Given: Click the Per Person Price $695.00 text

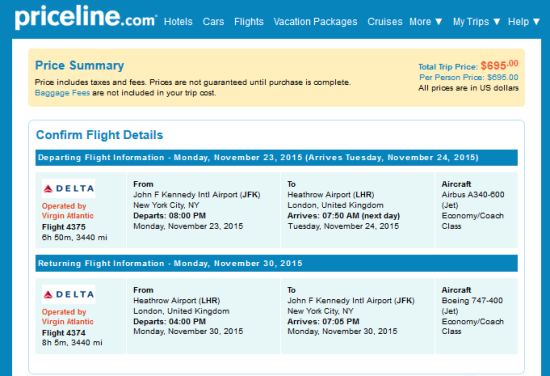Looking at the screenshot, I should point(469,77).
